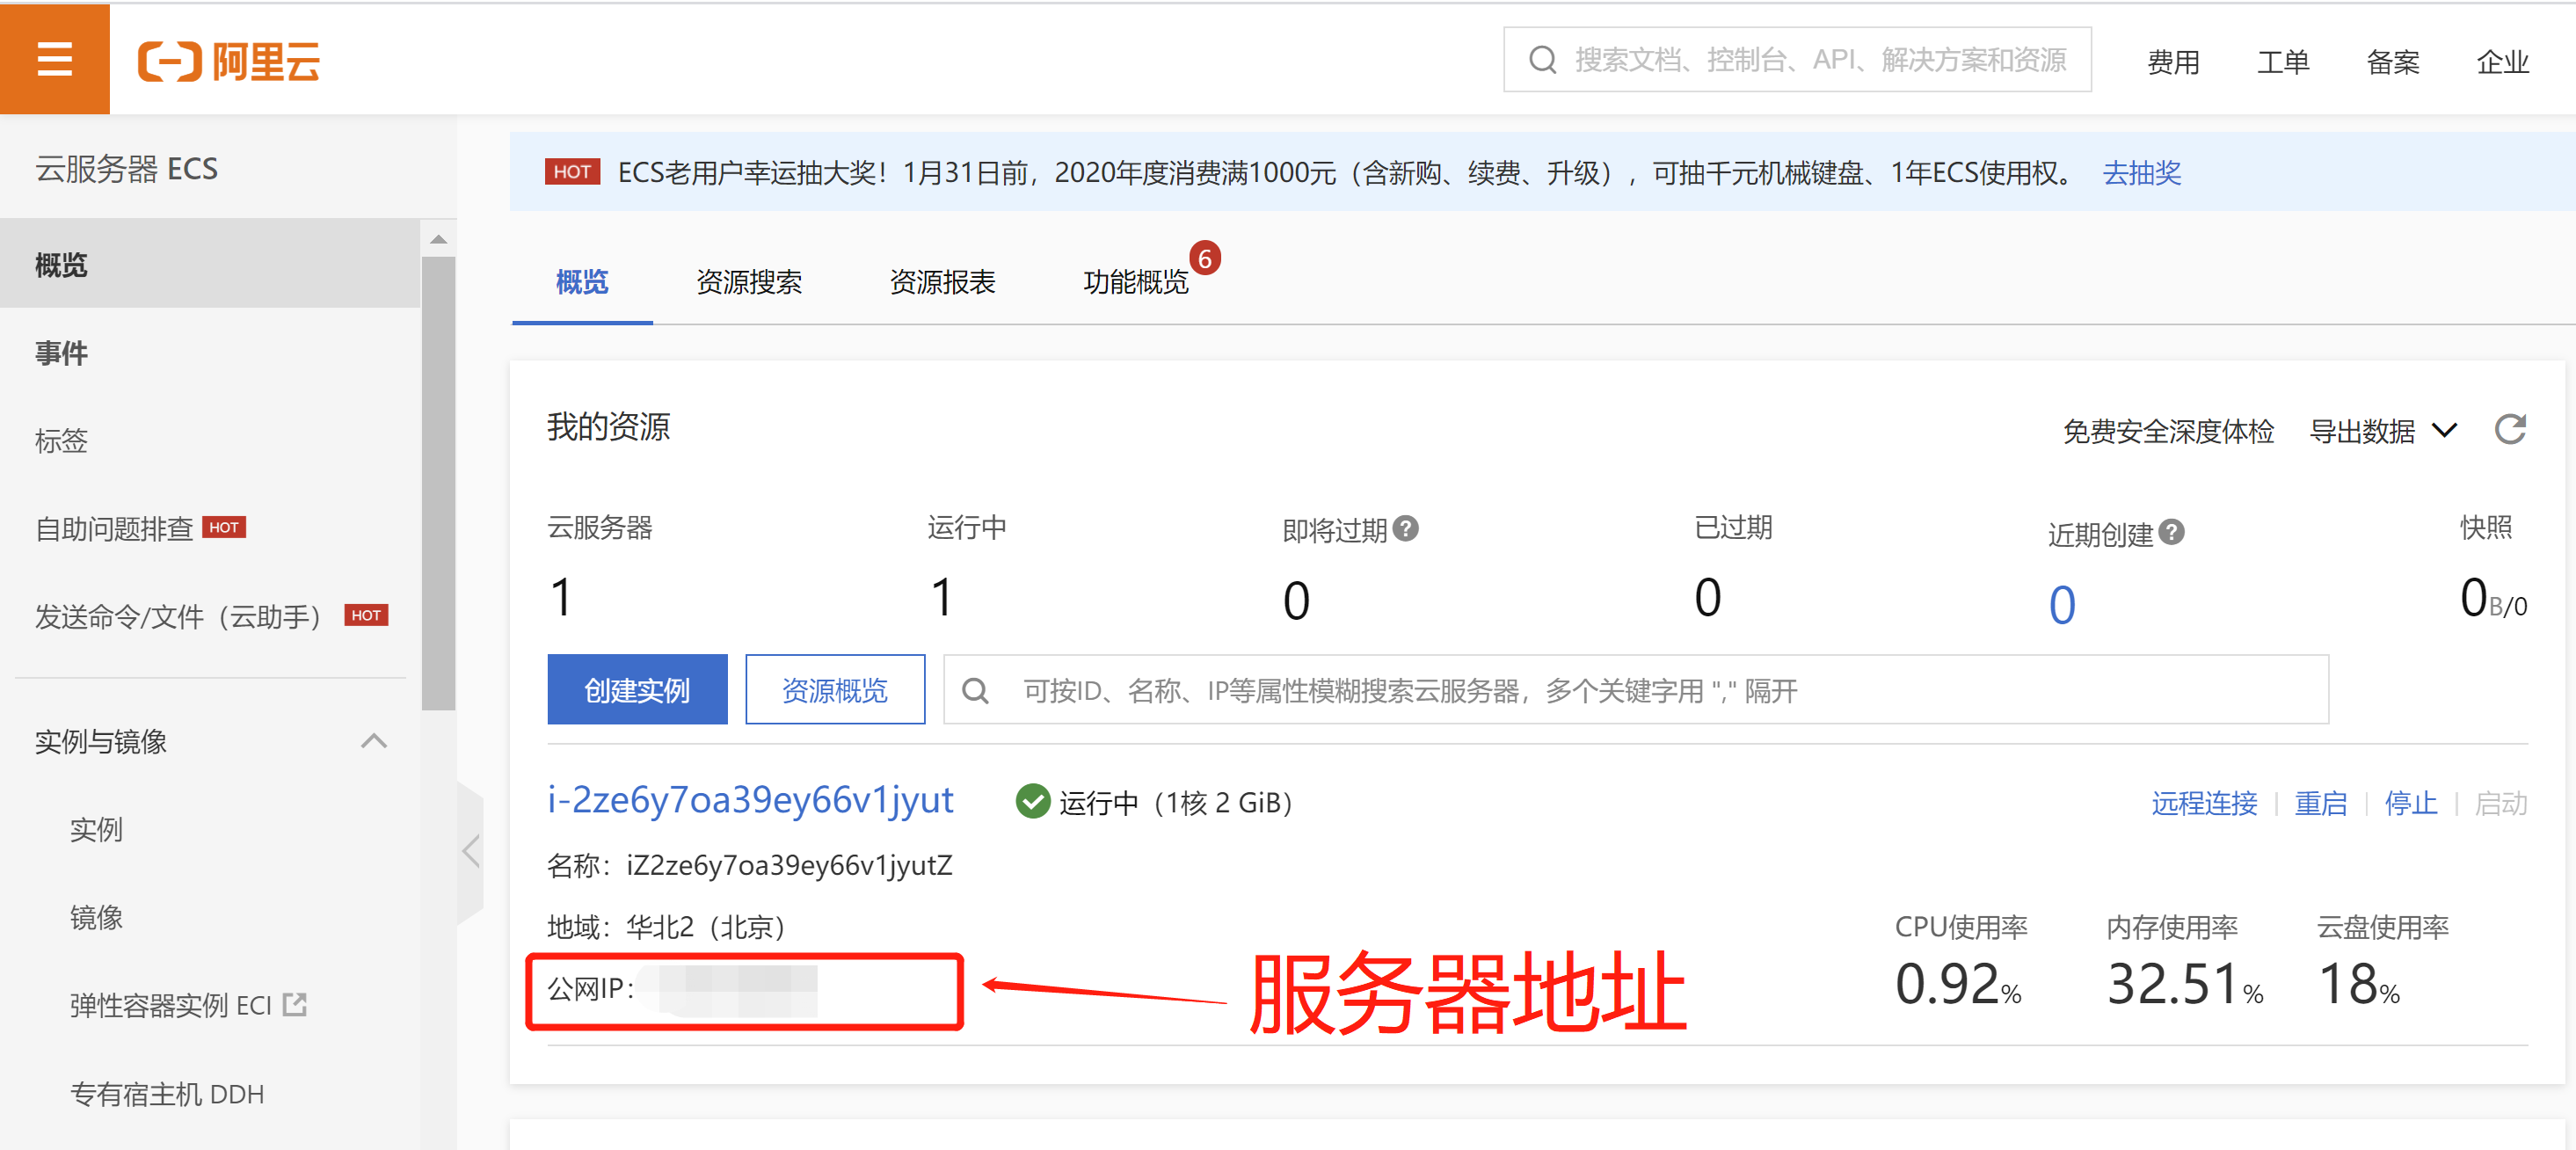Screen dimensions: 2576x1150
Task: Click the sidebar scroll-up arrow
Action: tap(438, 239)
